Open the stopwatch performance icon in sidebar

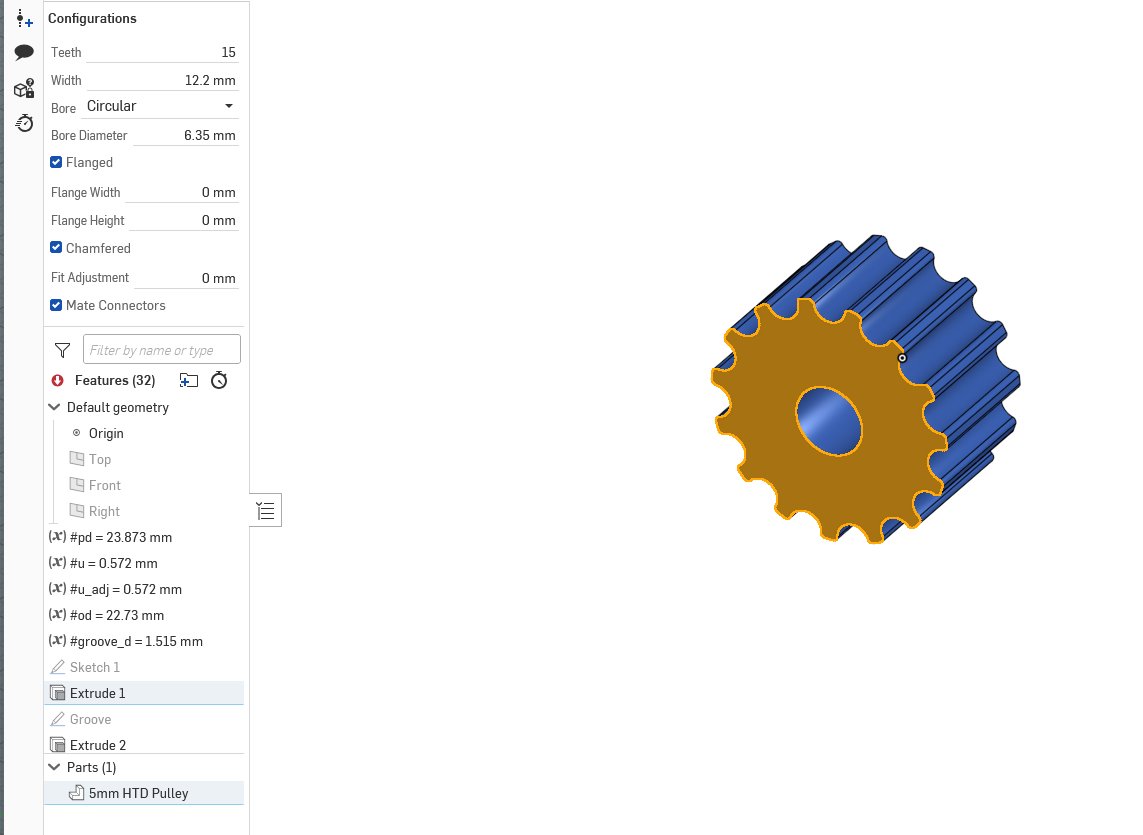point(24,123)
